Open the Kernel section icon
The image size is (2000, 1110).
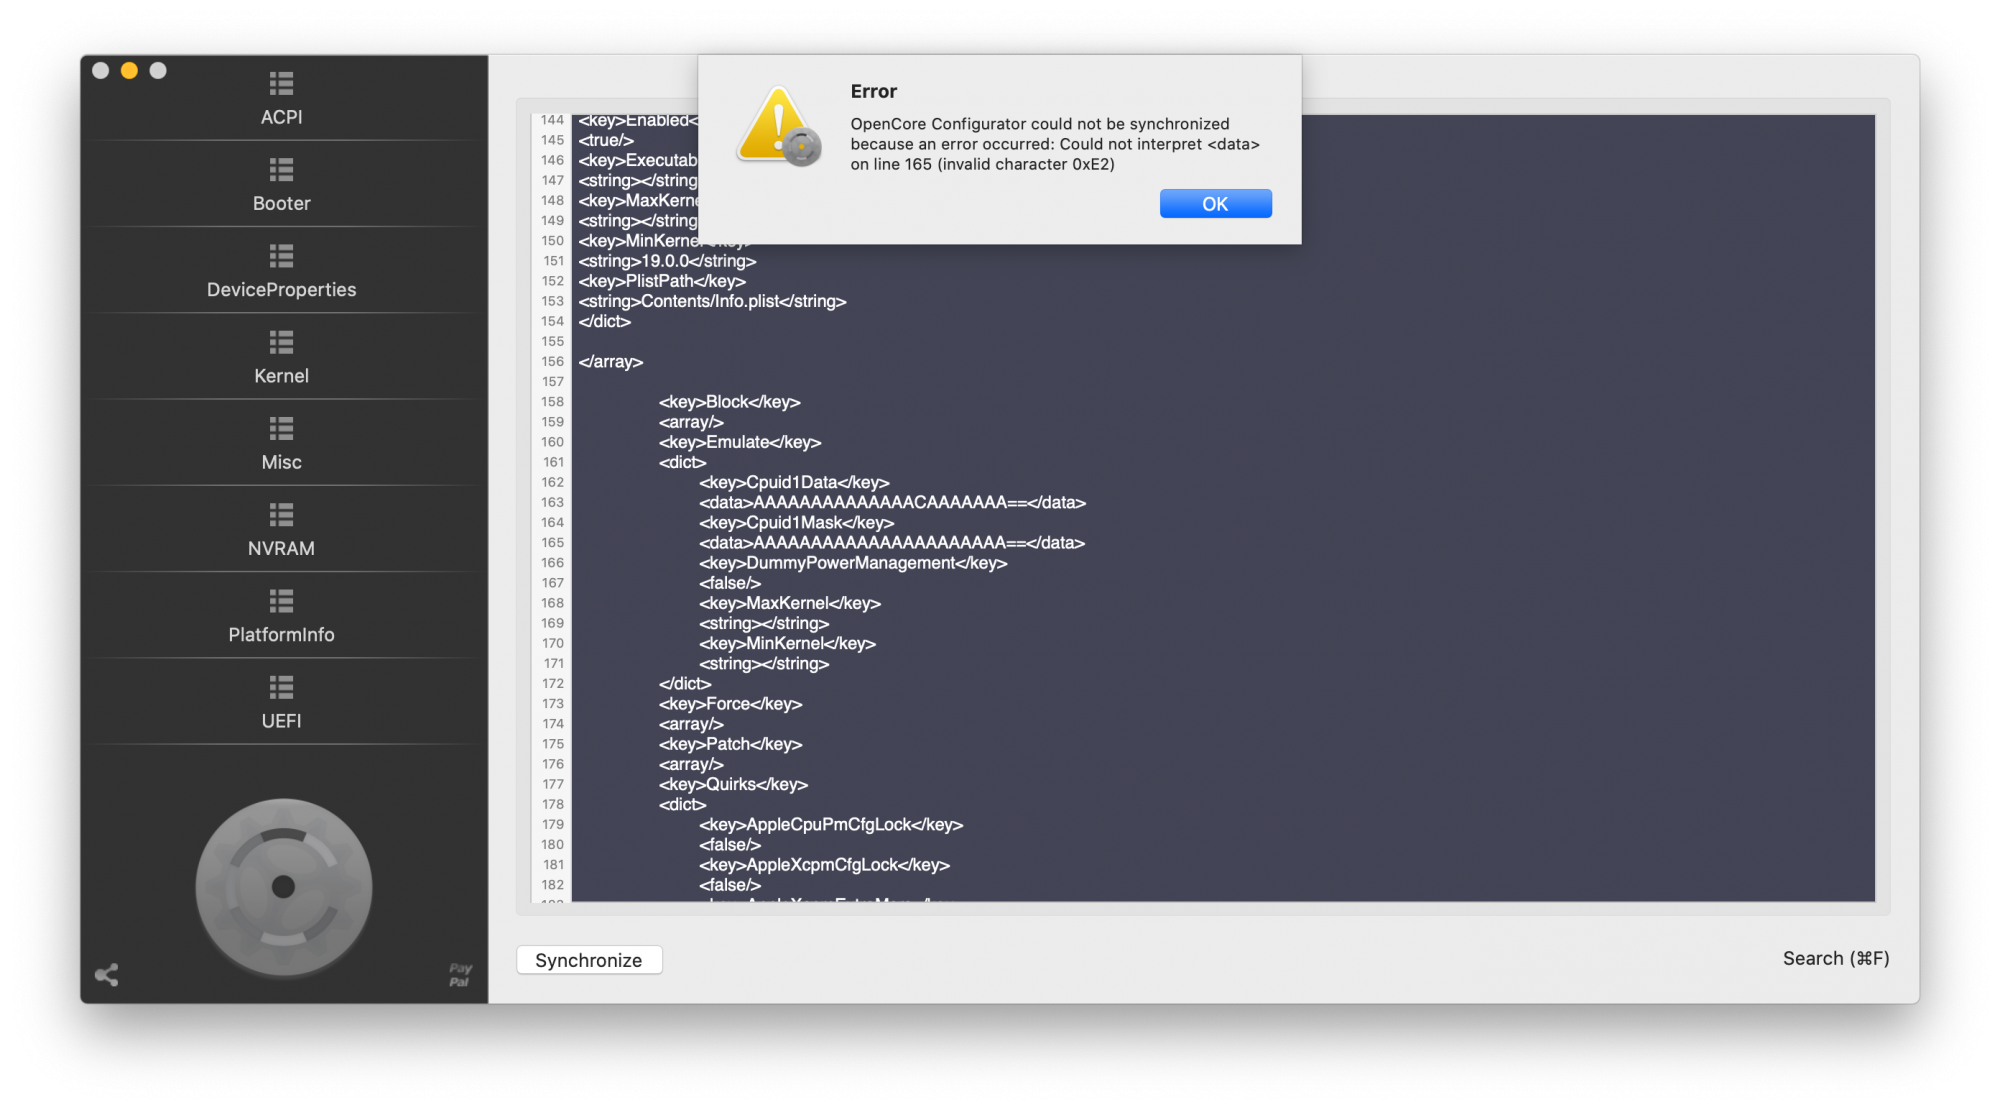281,343
